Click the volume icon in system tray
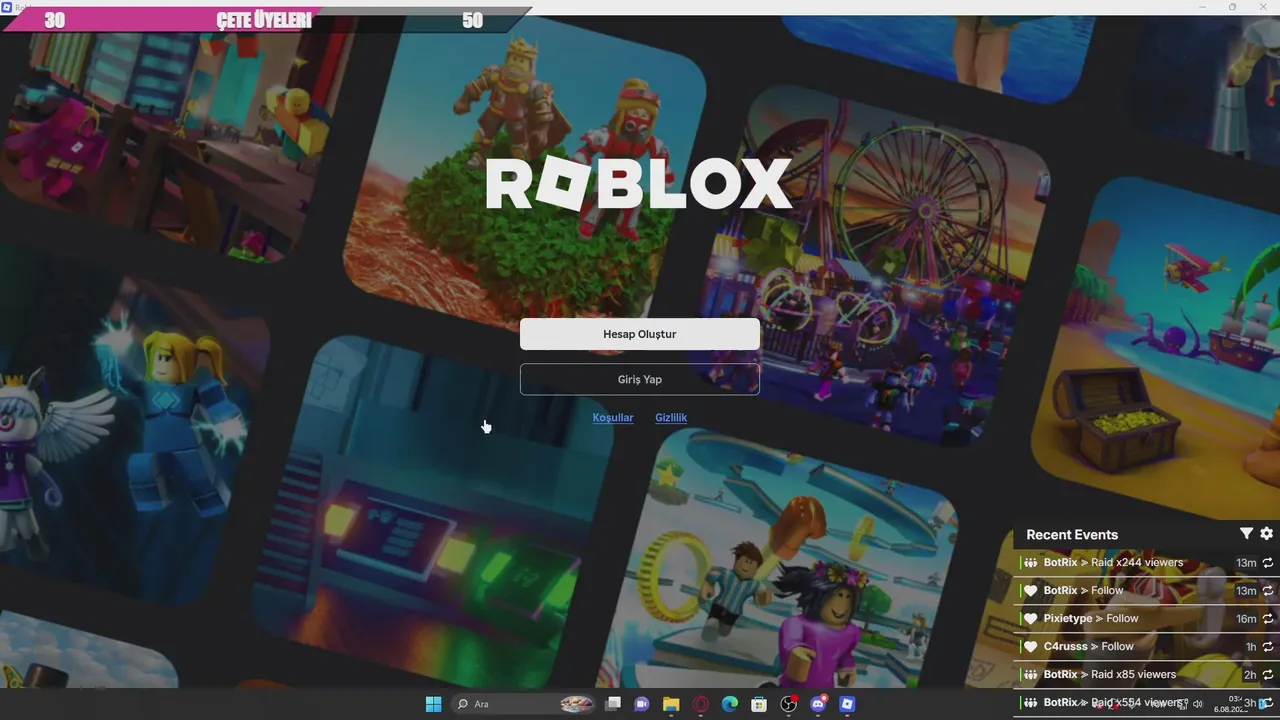This screenshot has width=1280, height=720. click(x=1198, y=704)
